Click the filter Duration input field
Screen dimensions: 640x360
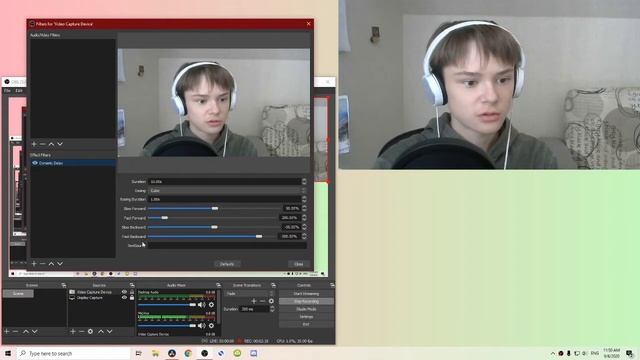point(224,181)
